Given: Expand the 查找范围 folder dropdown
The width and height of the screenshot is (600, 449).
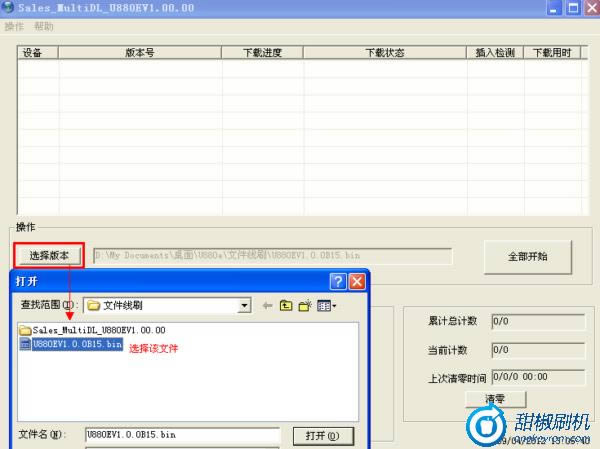Looking at the screenshot, I should point(244,305).
